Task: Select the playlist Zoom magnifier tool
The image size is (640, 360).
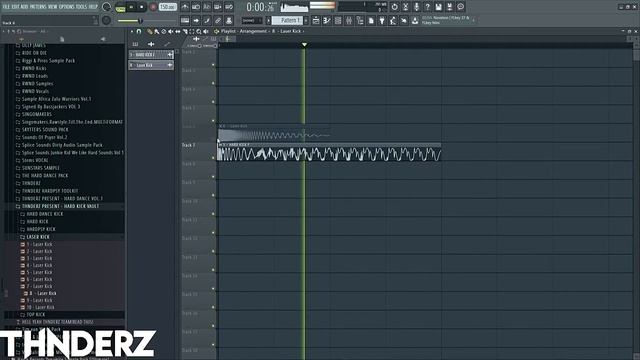Action: tap(199, 31)
